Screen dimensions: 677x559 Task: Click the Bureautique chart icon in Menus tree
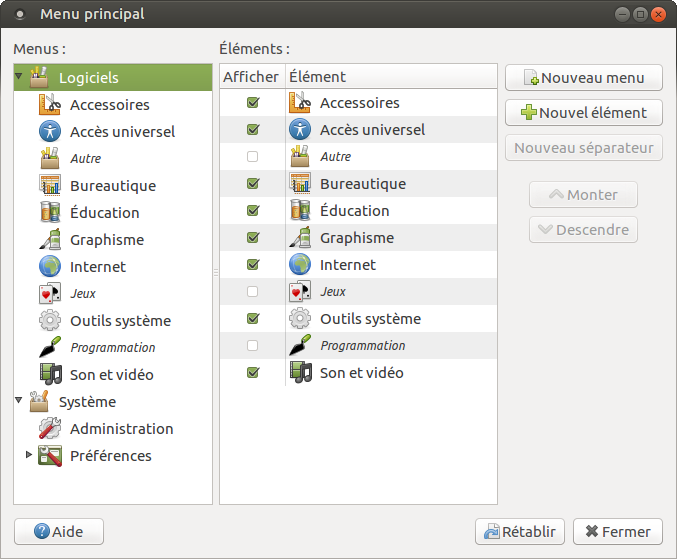[x=50, y=186]
